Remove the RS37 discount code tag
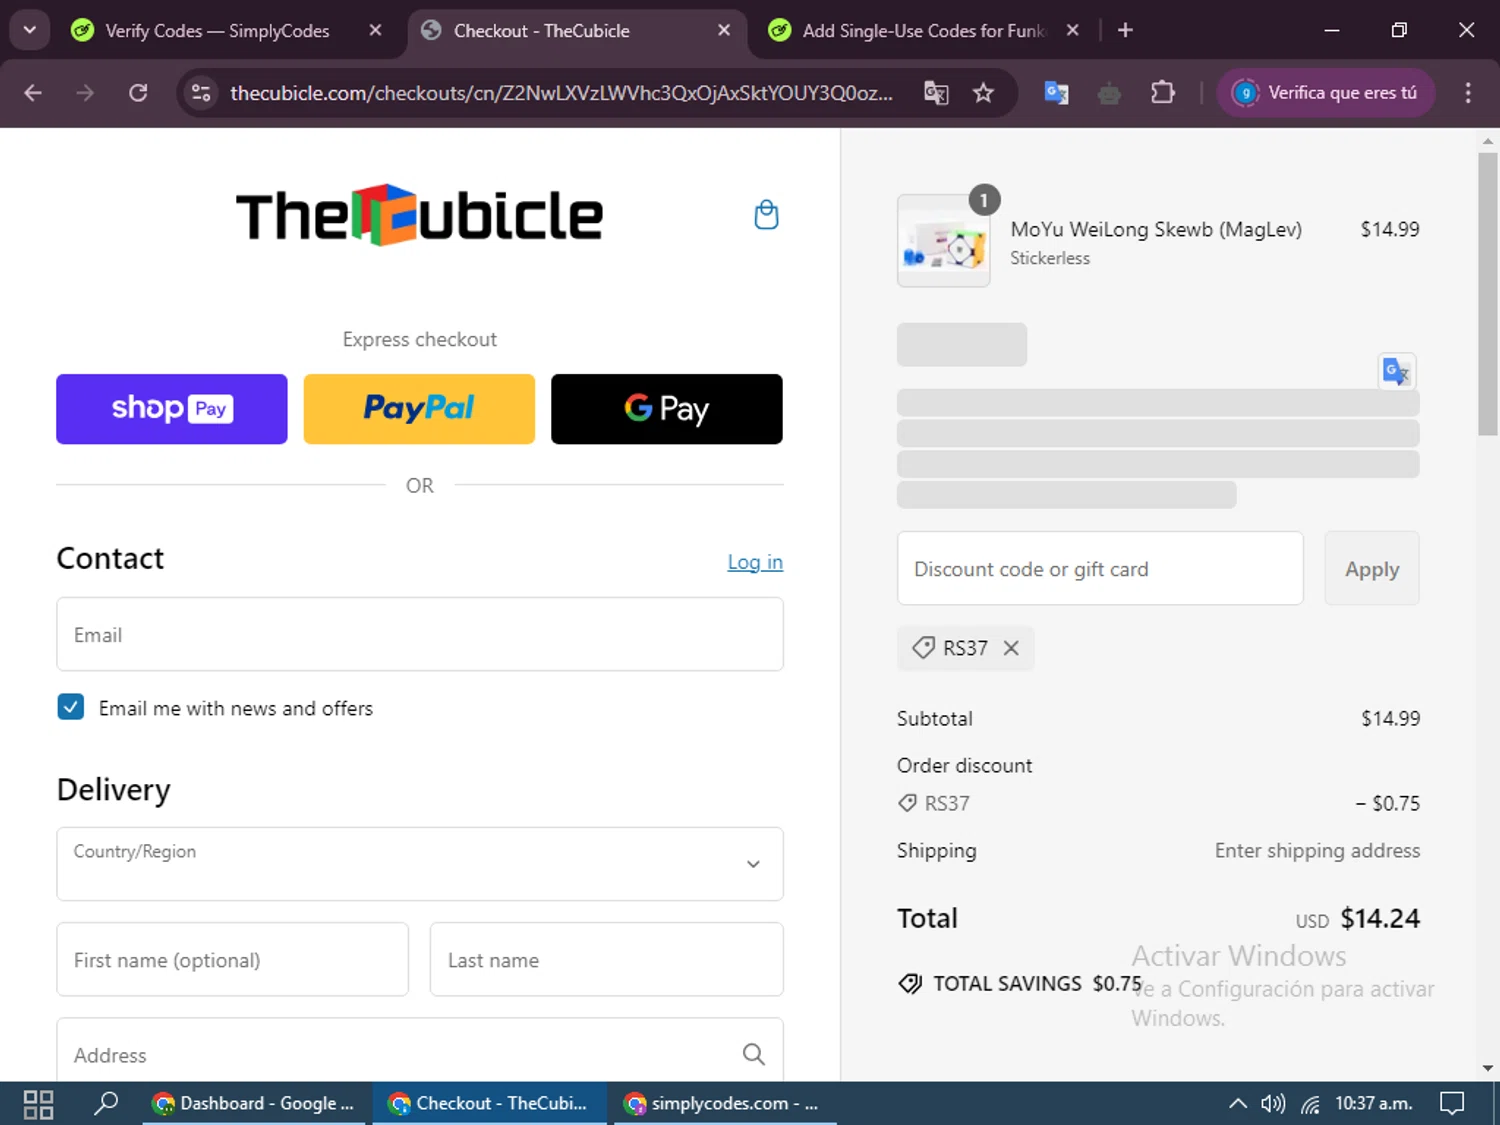The image size is (1500, 1125). tap(1011, 648)
